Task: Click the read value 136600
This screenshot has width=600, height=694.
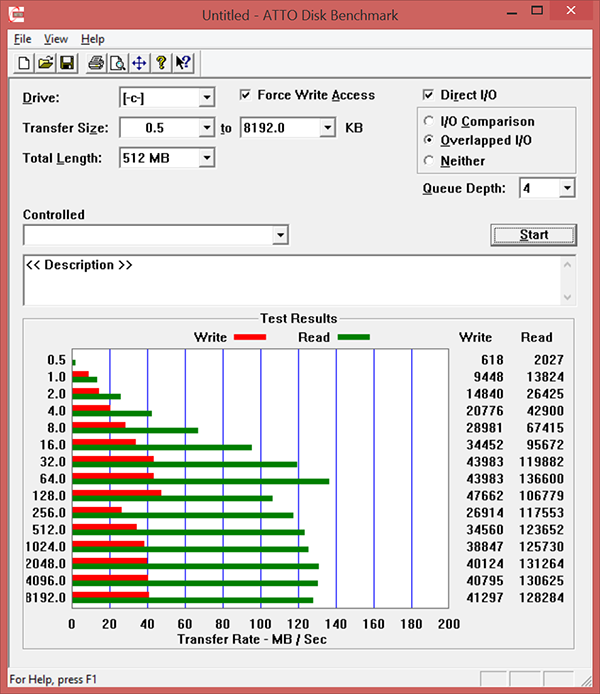Action: [x=541, y=479]
